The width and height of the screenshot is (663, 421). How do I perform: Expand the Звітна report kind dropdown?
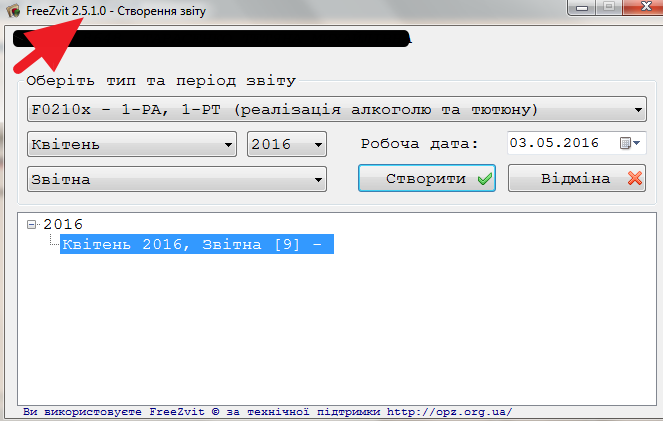click(318, 180)
